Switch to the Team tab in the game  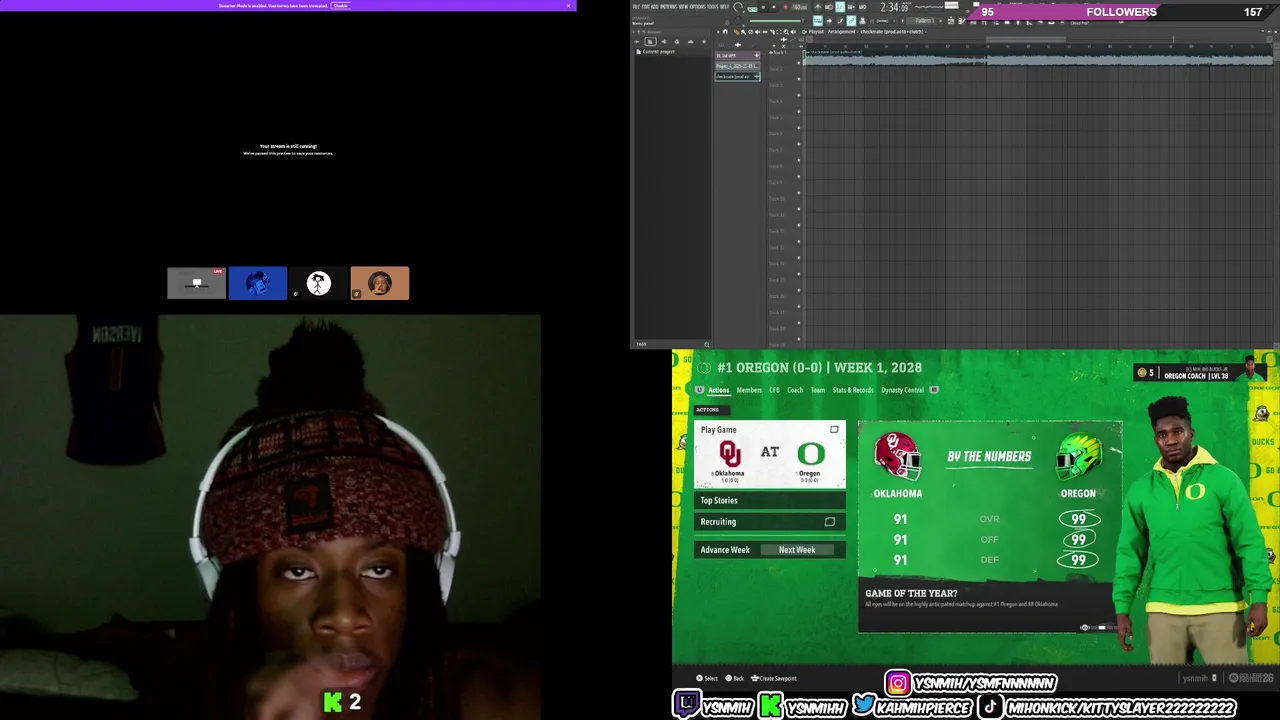click(818, 390)
